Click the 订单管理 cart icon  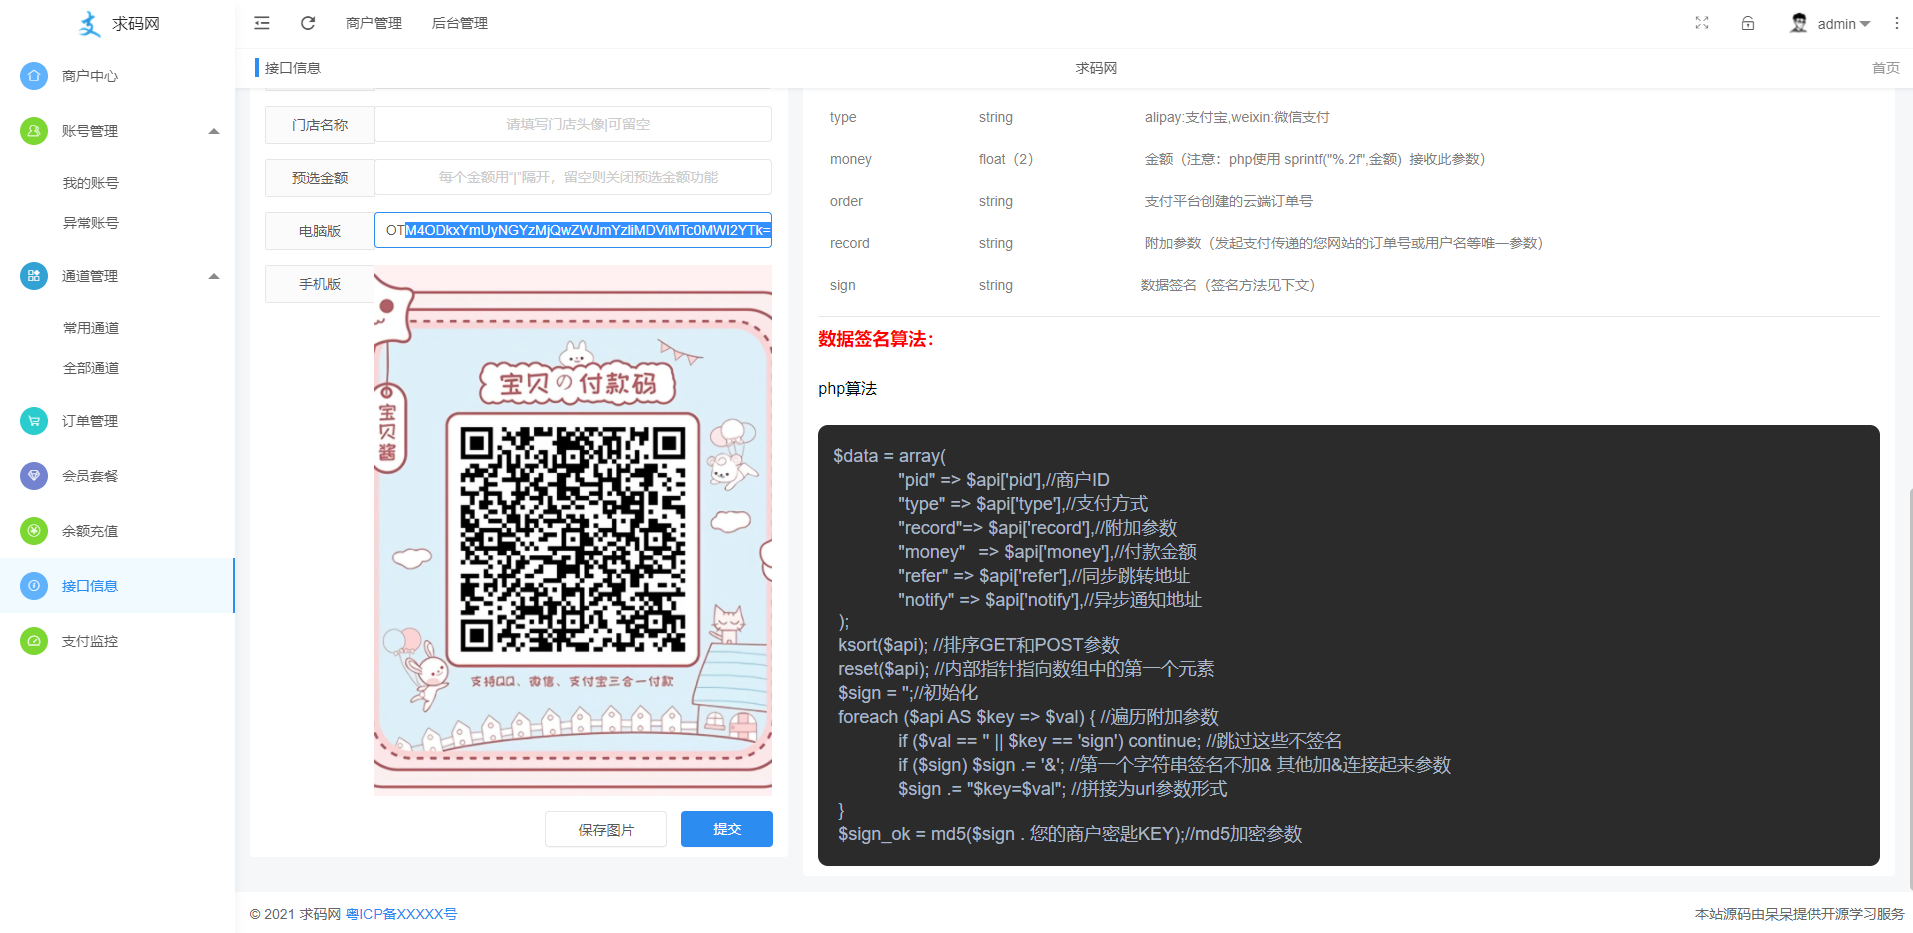[34, 421]
